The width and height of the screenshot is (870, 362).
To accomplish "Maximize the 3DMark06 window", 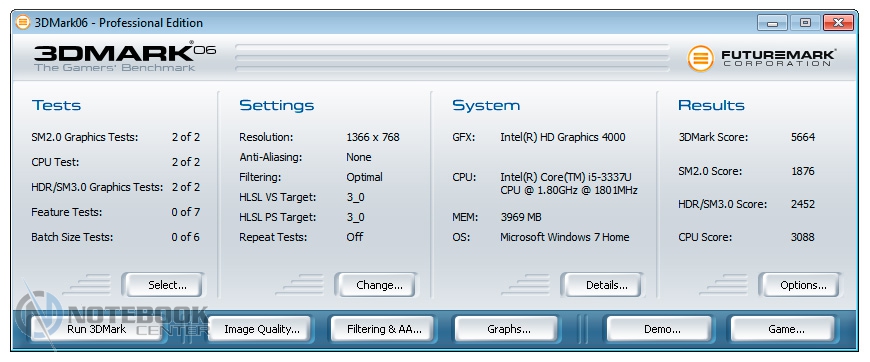I will click(805, 23).
